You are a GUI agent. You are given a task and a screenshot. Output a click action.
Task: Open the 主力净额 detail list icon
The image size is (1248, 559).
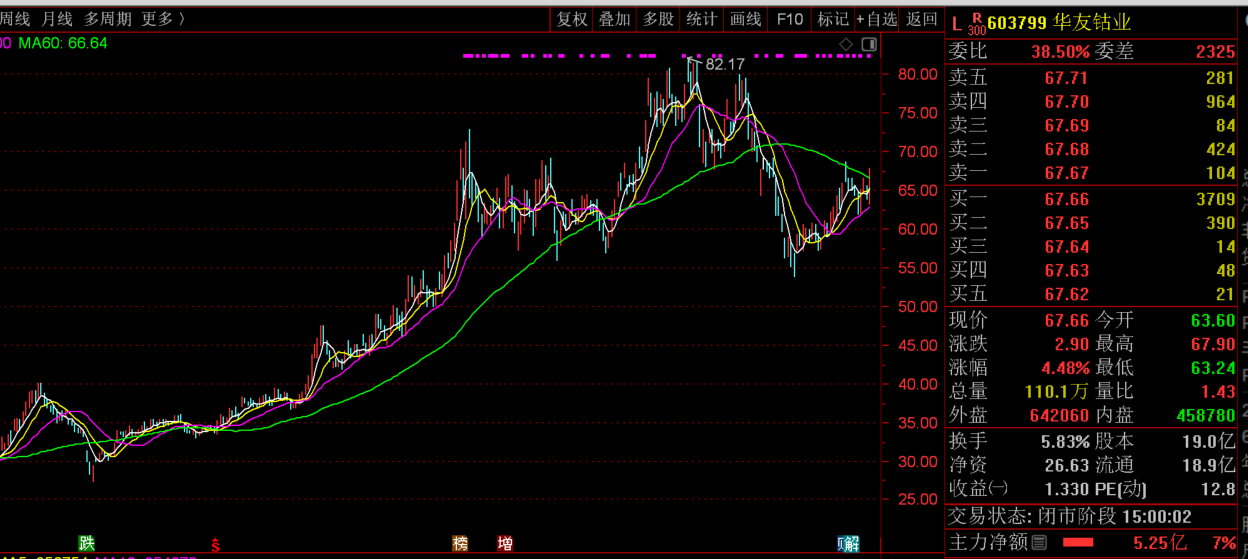pos(1039,542)
